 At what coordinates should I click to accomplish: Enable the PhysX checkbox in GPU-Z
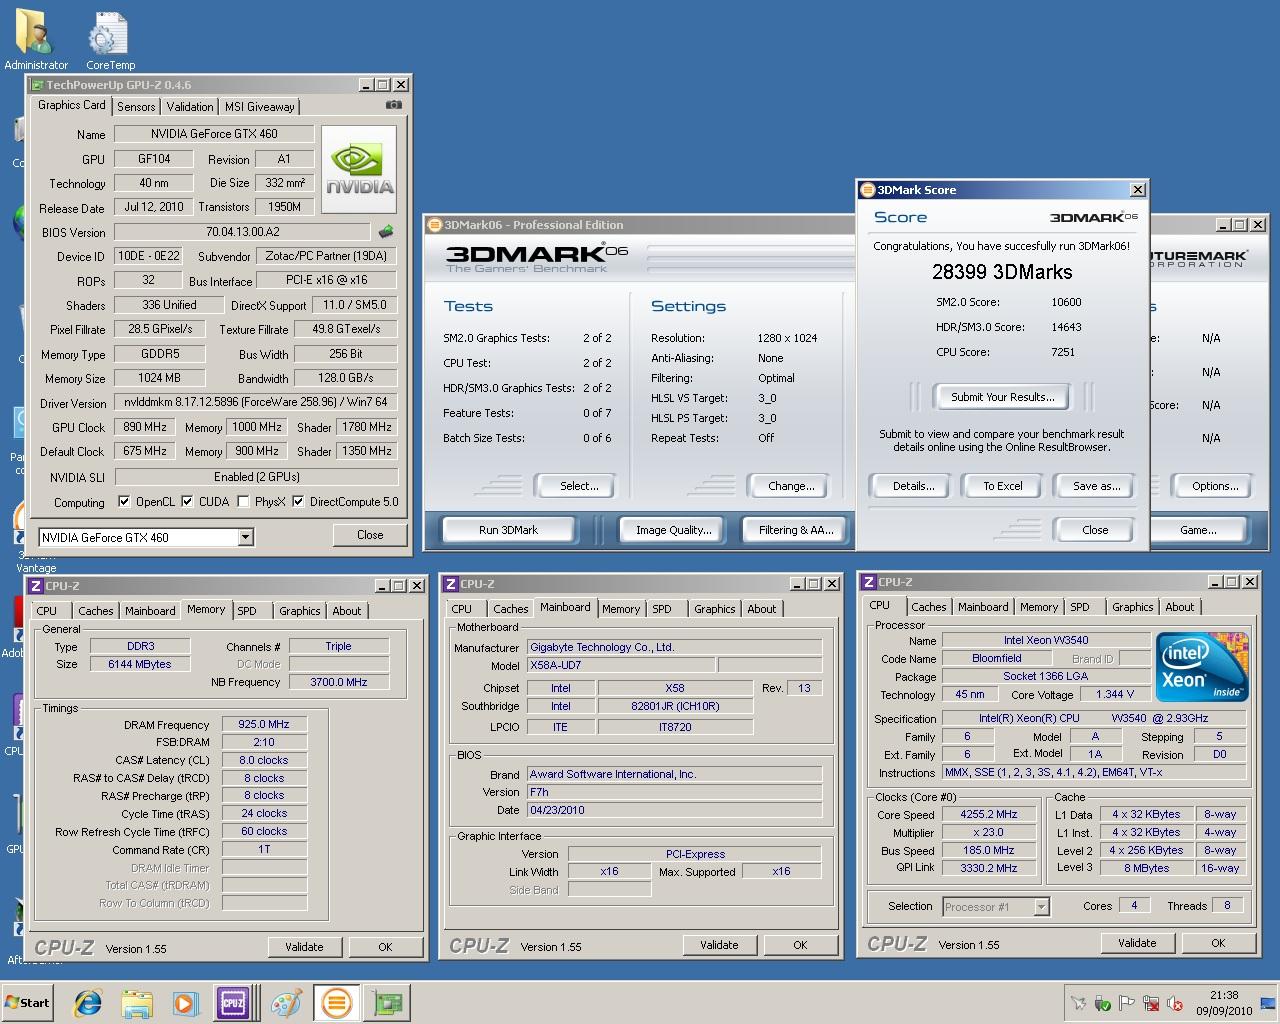[x=244, y=502]
